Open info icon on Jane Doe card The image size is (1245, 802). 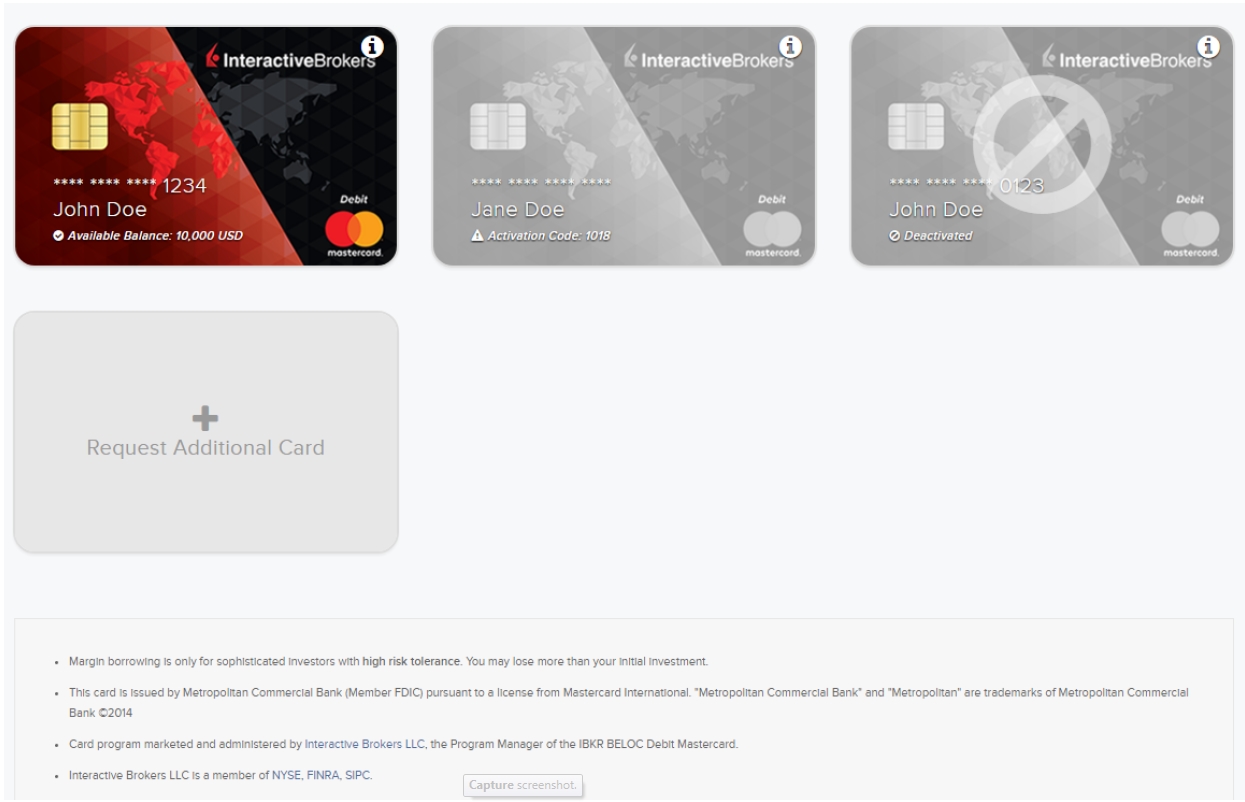click(790, 46)
